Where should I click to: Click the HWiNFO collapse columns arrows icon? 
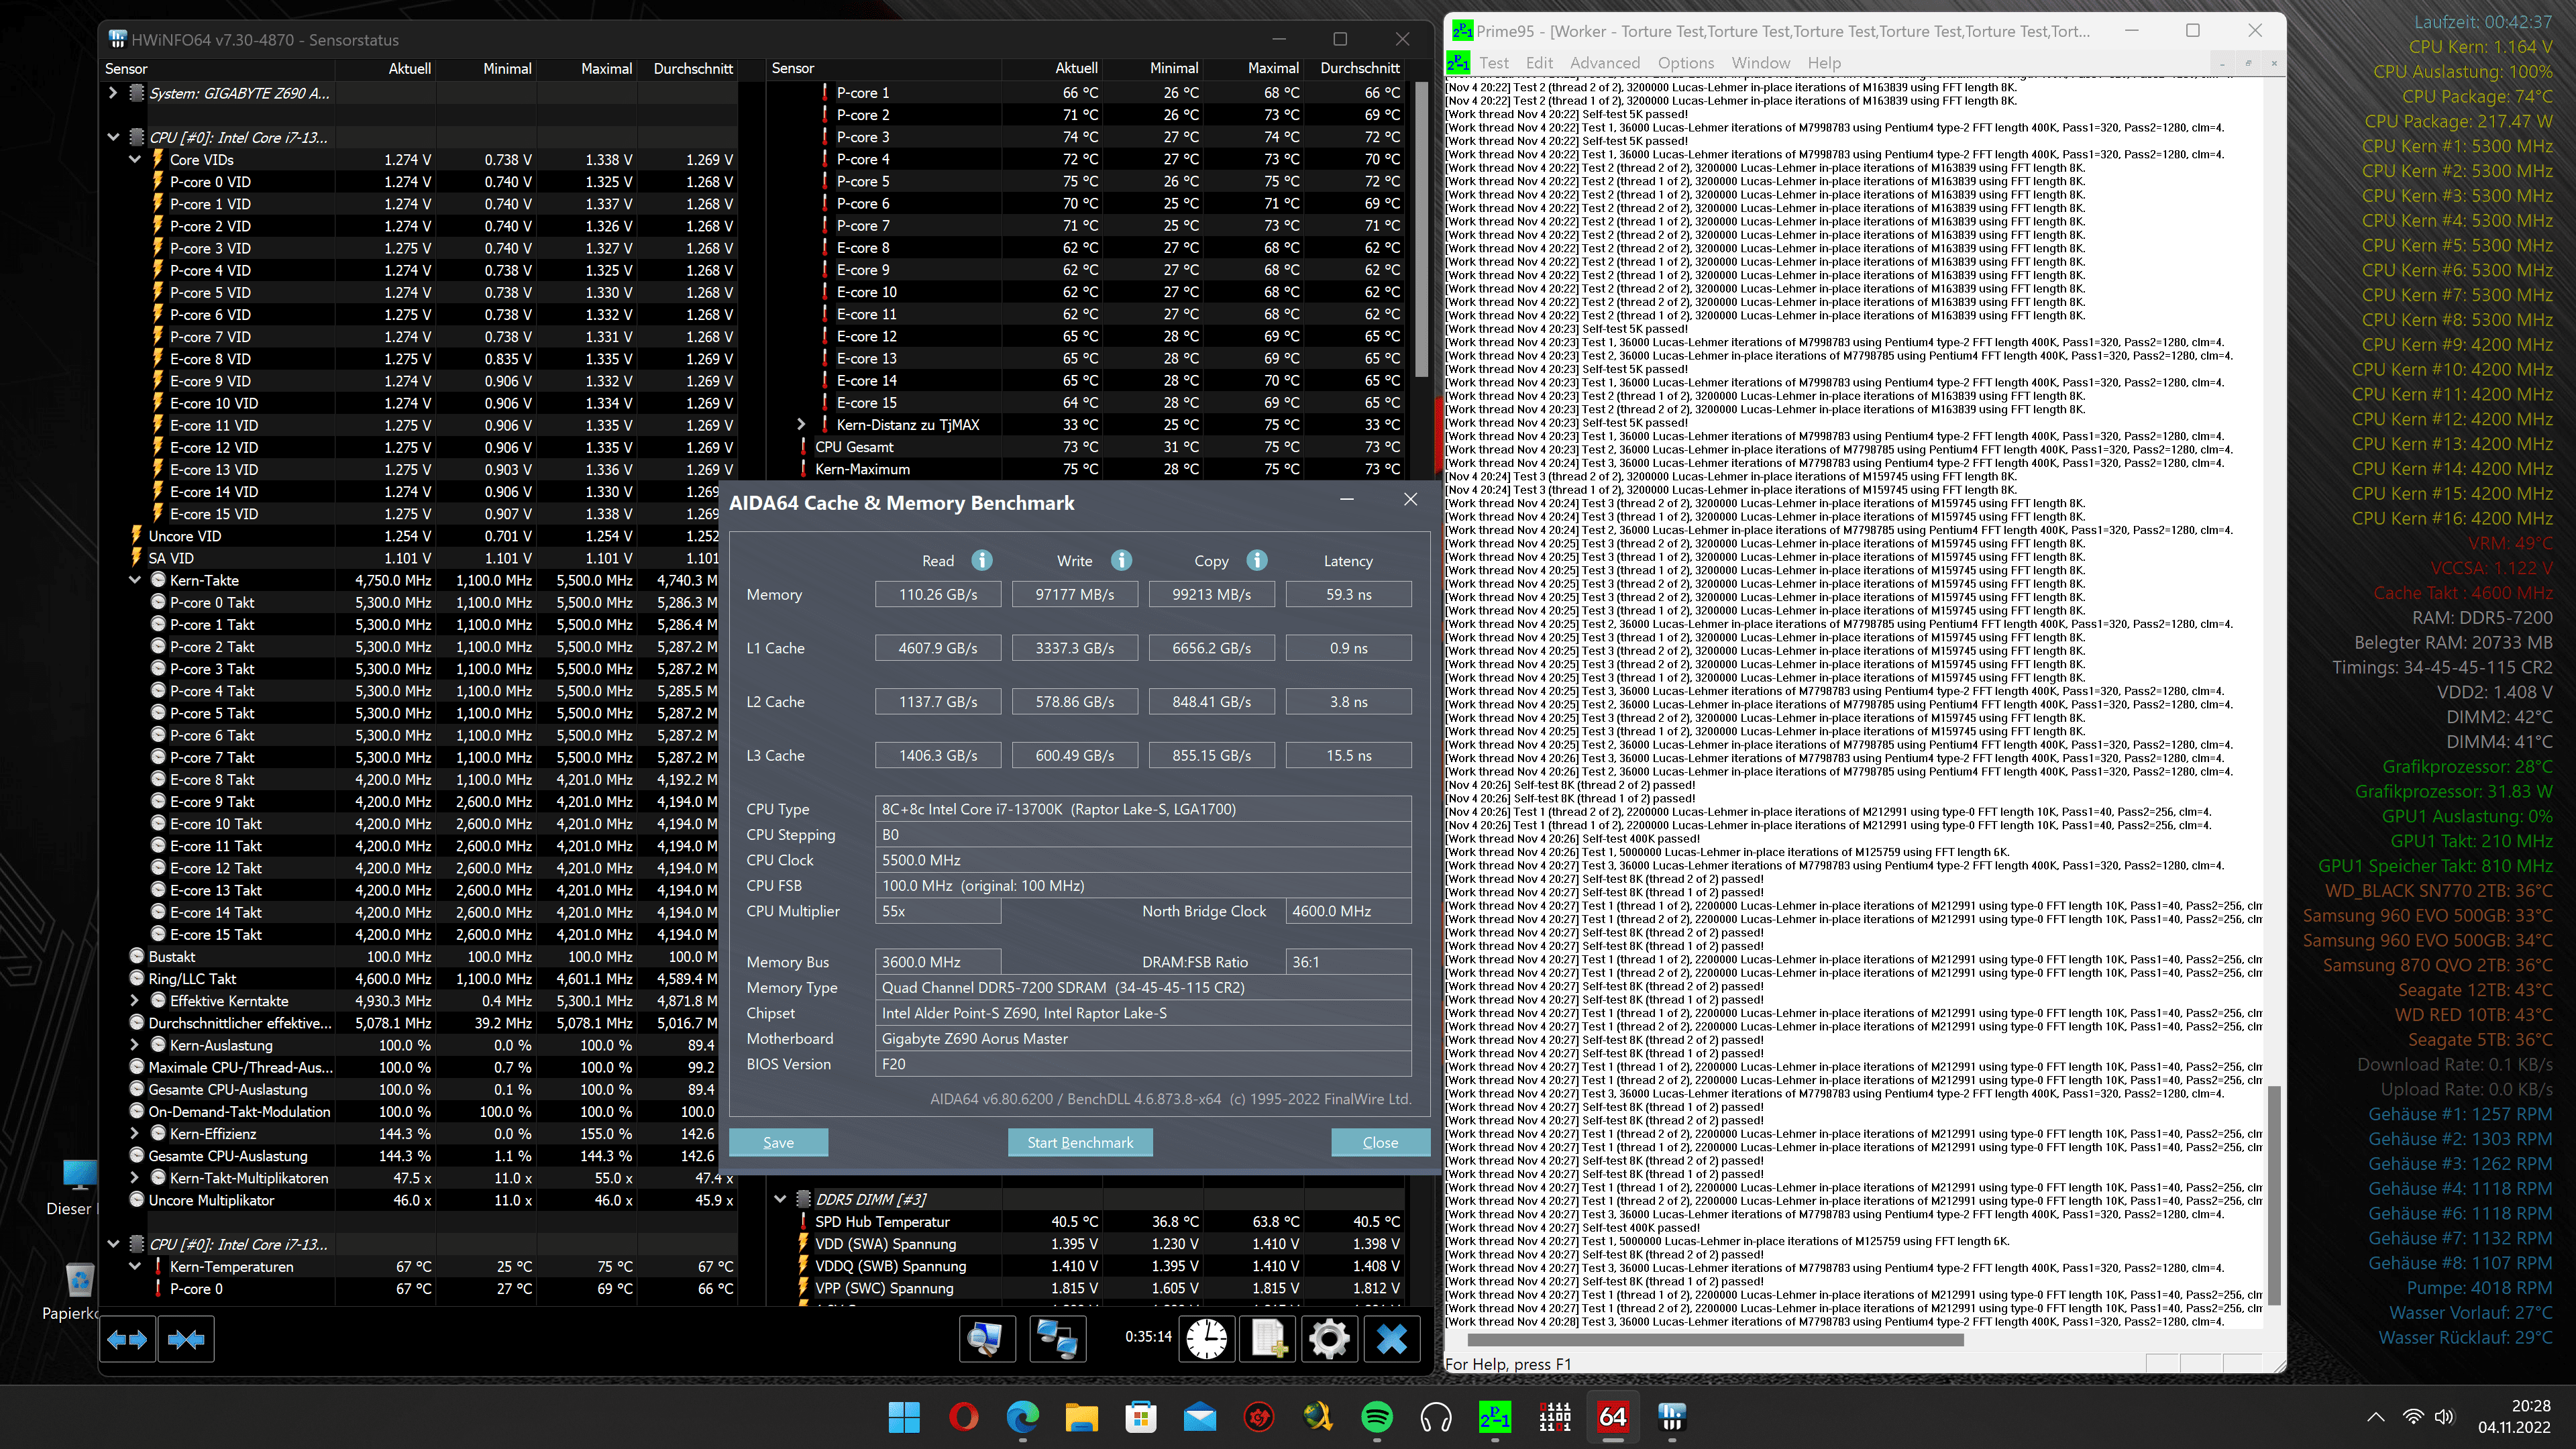pos(186,1339)
